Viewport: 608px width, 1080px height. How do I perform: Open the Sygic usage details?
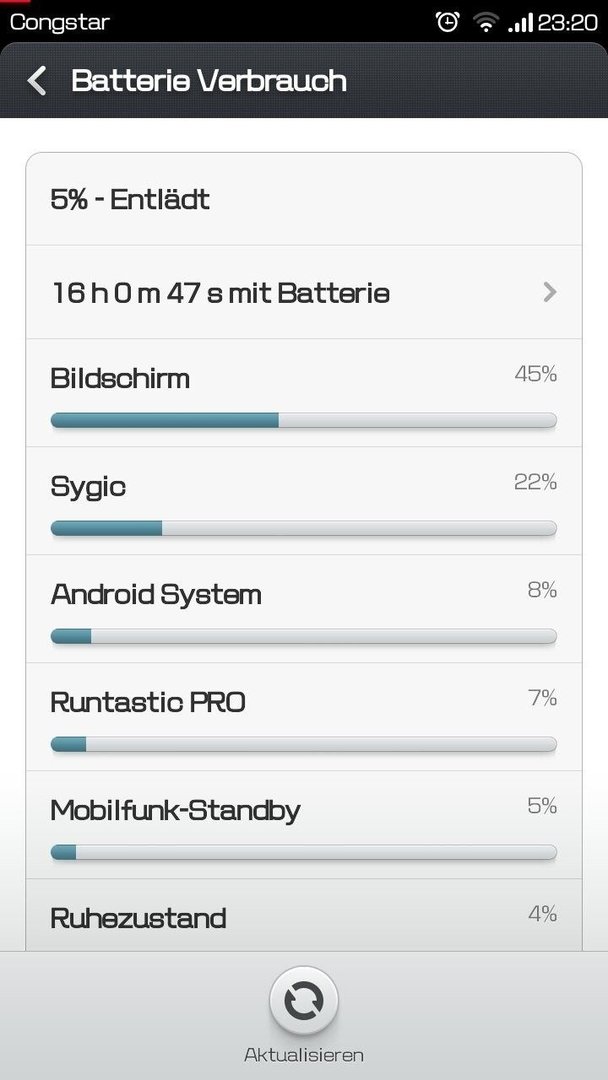(304, 501)
